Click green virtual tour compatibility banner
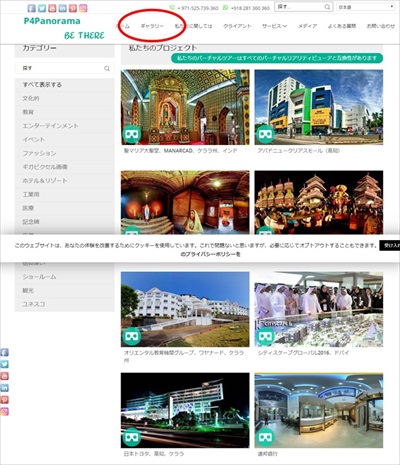400x465 pixels. click(x=277, y=58)
